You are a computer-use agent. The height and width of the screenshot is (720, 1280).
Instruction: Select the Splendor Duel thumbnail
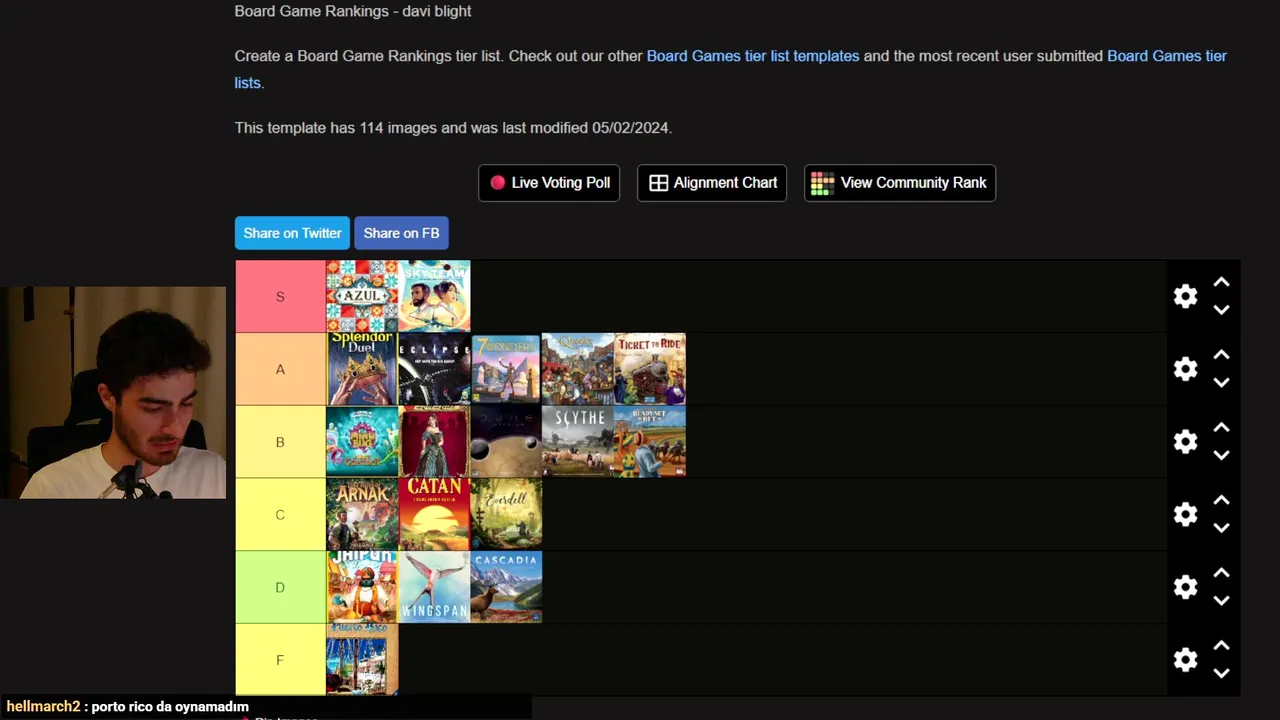pos(362,369)
